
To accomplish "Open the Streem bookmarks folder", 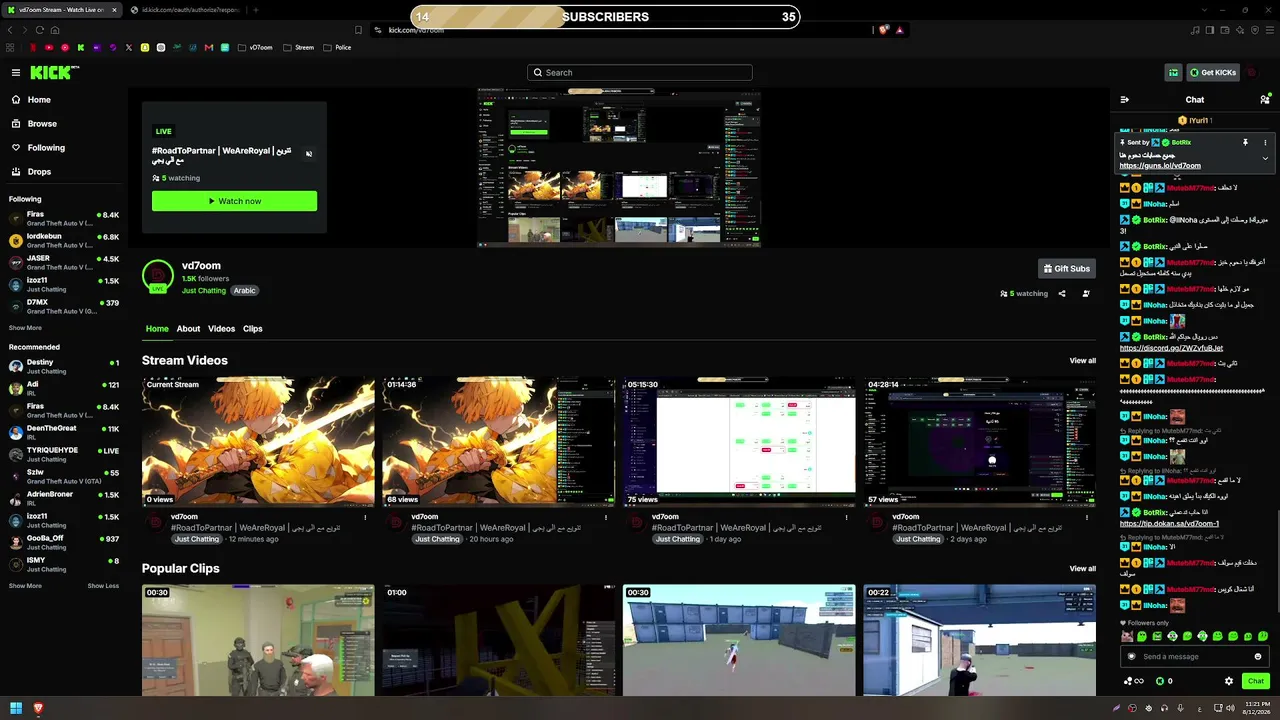I will pos(299,47).
